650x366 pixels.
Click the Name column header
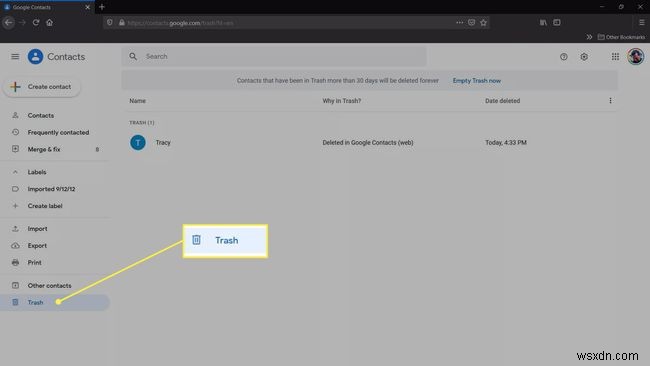[137, 101]
